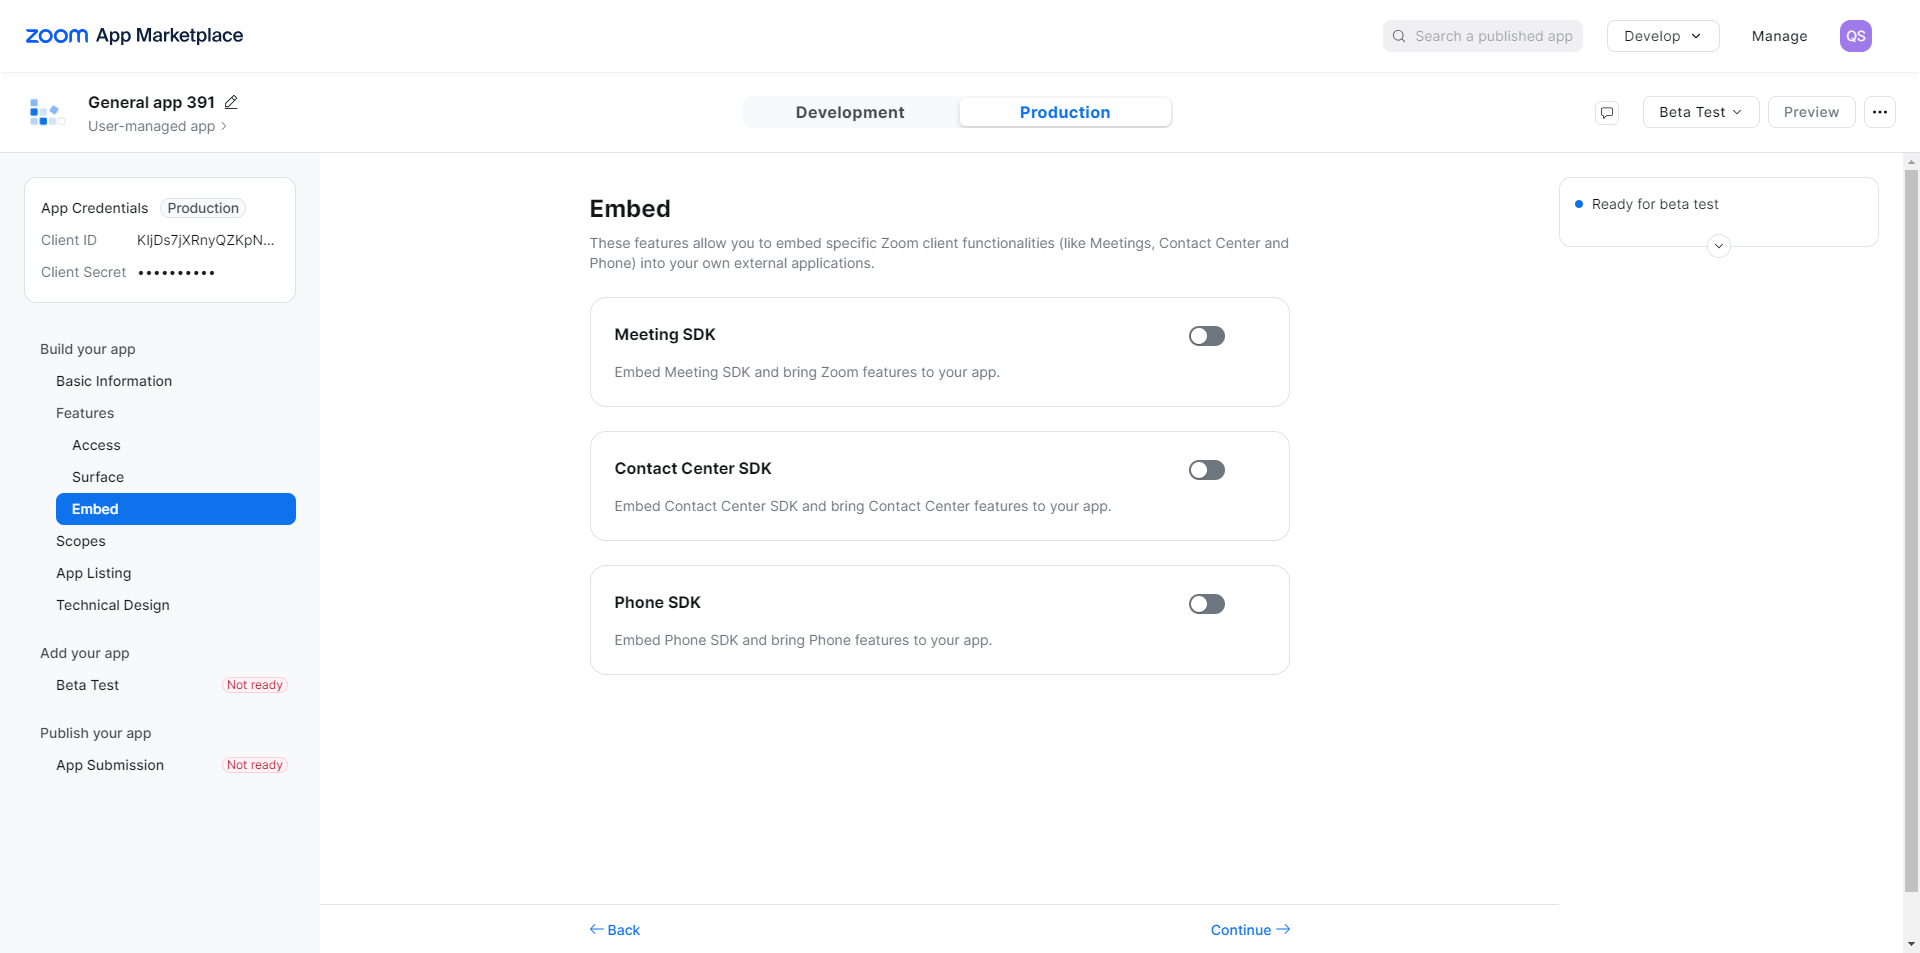Turn on the Contact Center SDK switch
The height and width of the screenshot is (953, 1920).
tap(1206, 470)
